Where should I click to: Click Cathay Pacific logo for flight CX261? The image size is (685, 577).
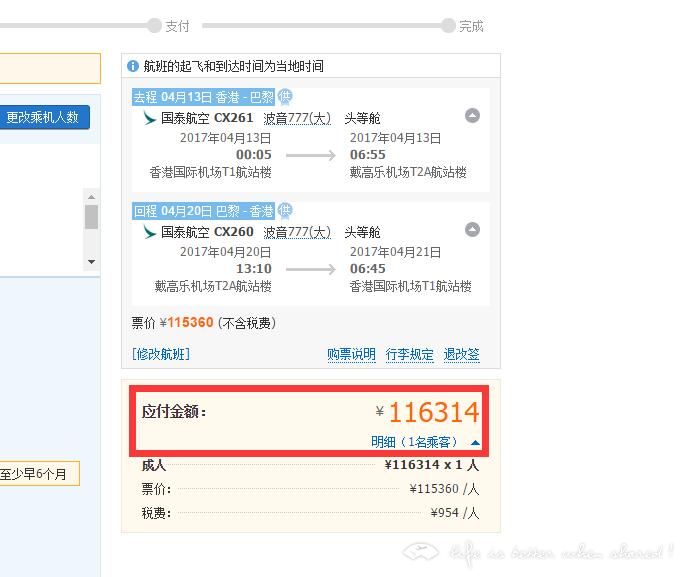[150, 118]
